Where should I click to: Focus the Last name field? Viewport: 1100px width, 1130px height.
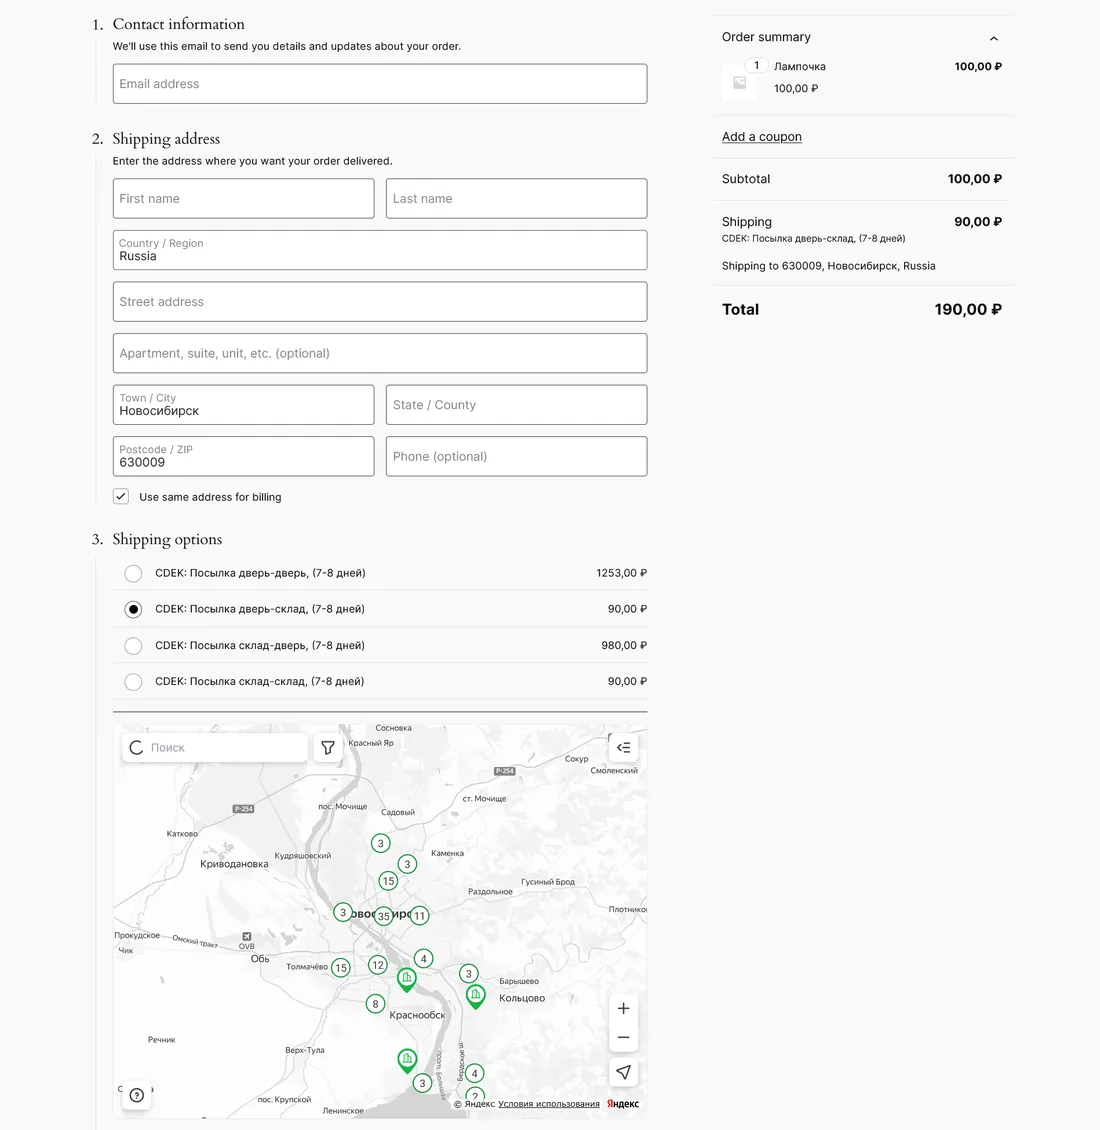tap(517, 198)
